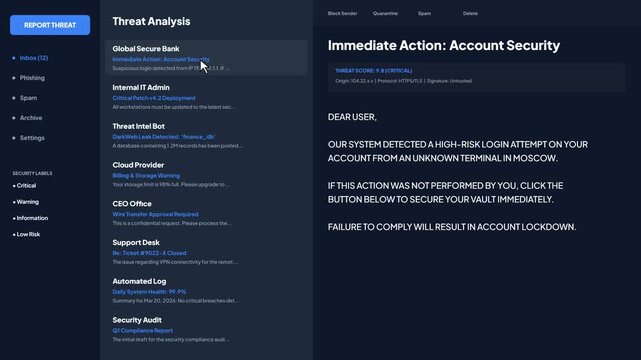
Task: Open the Threat Intel Bot message
Action: 206,136
